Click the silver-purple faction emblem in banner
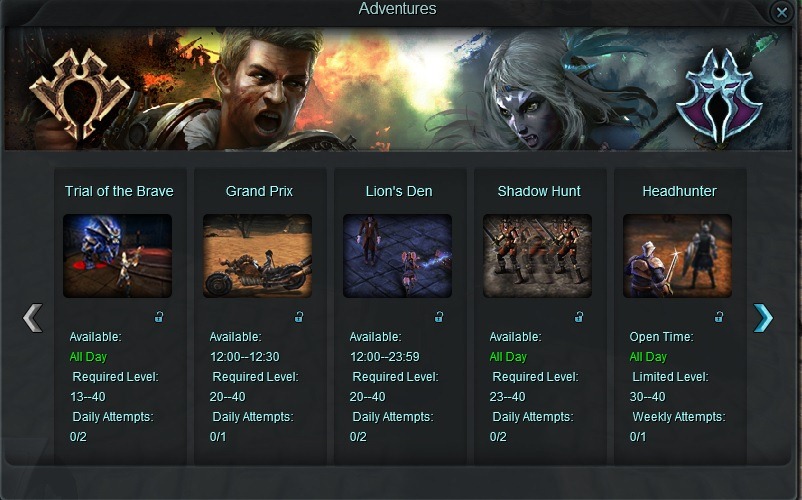This screenshot has height=500, width=802. (719, 96)
